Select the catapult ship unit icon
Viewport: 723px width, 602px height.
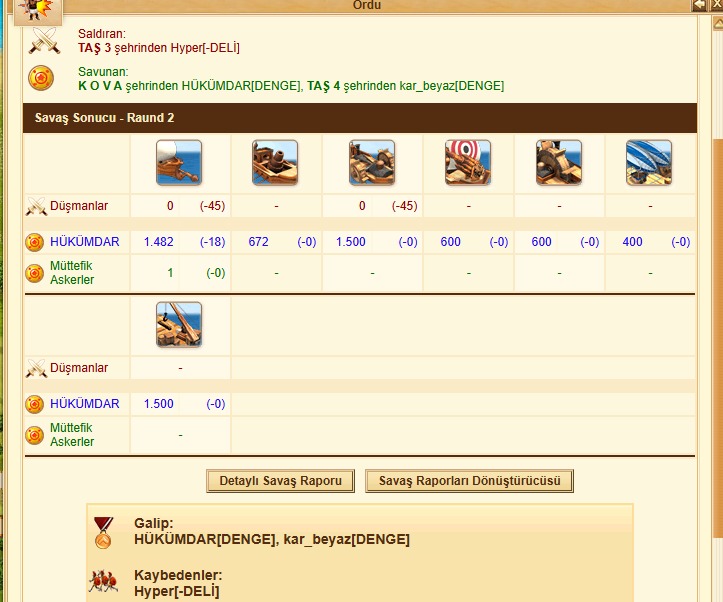tap(372, 163)
